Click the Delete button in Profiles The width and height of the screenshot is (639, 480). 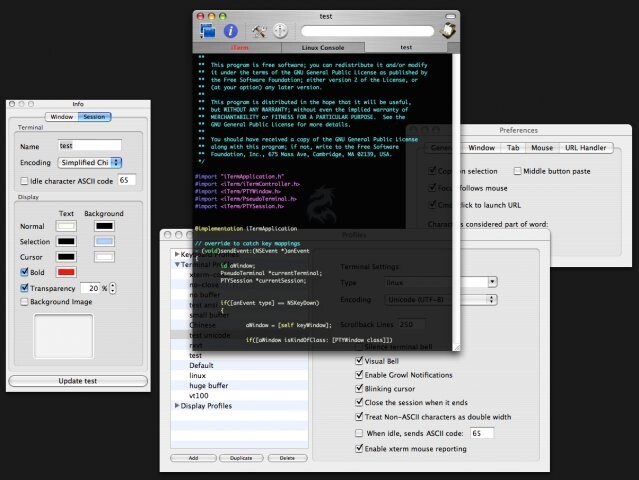287,458
